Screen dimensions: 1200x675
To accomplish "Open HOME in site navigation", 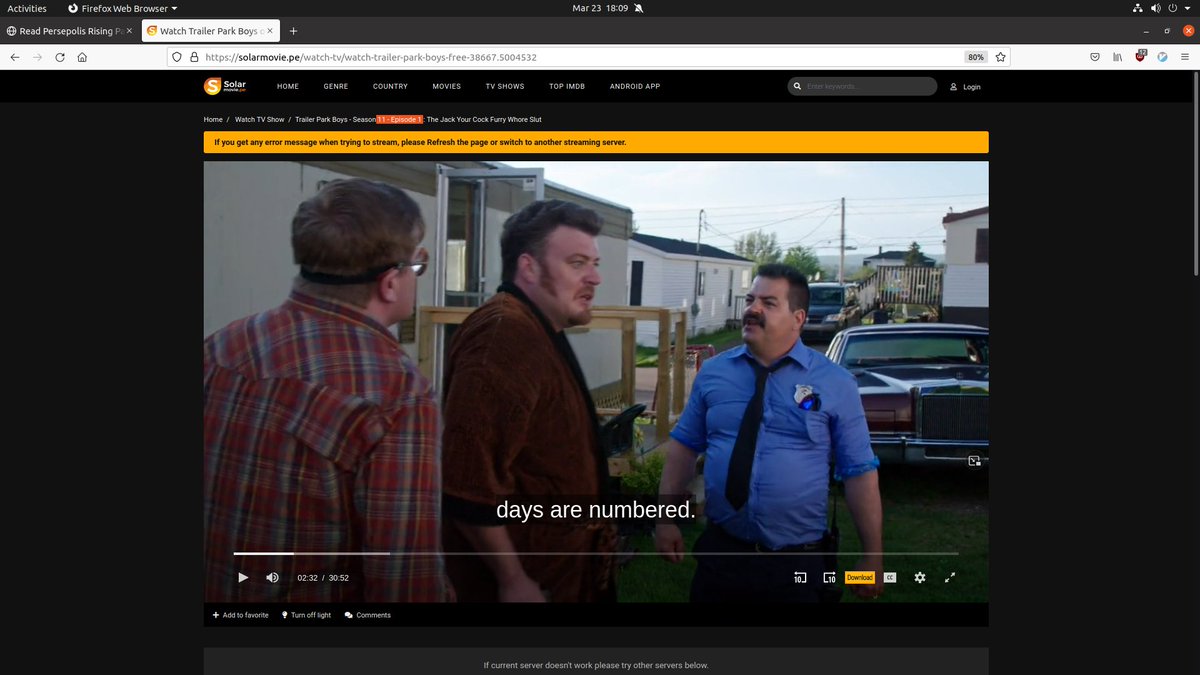I will (x=288, y=87).
